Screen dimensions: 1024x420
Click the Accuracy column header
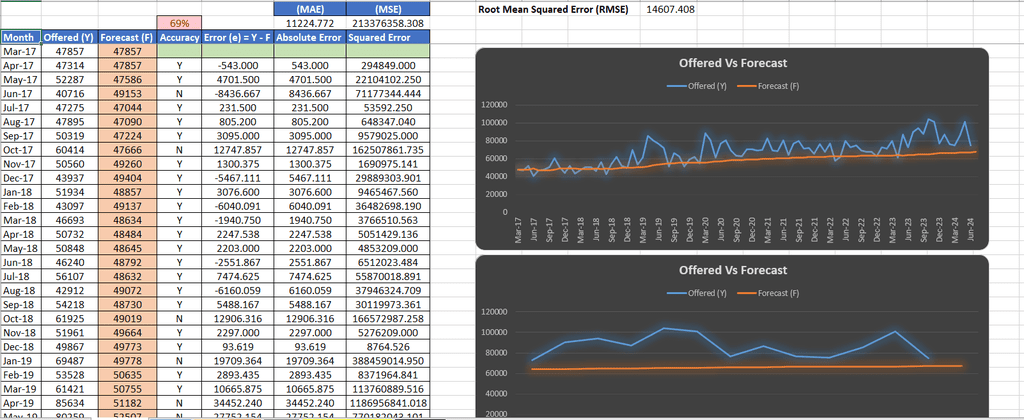(179, 37)
